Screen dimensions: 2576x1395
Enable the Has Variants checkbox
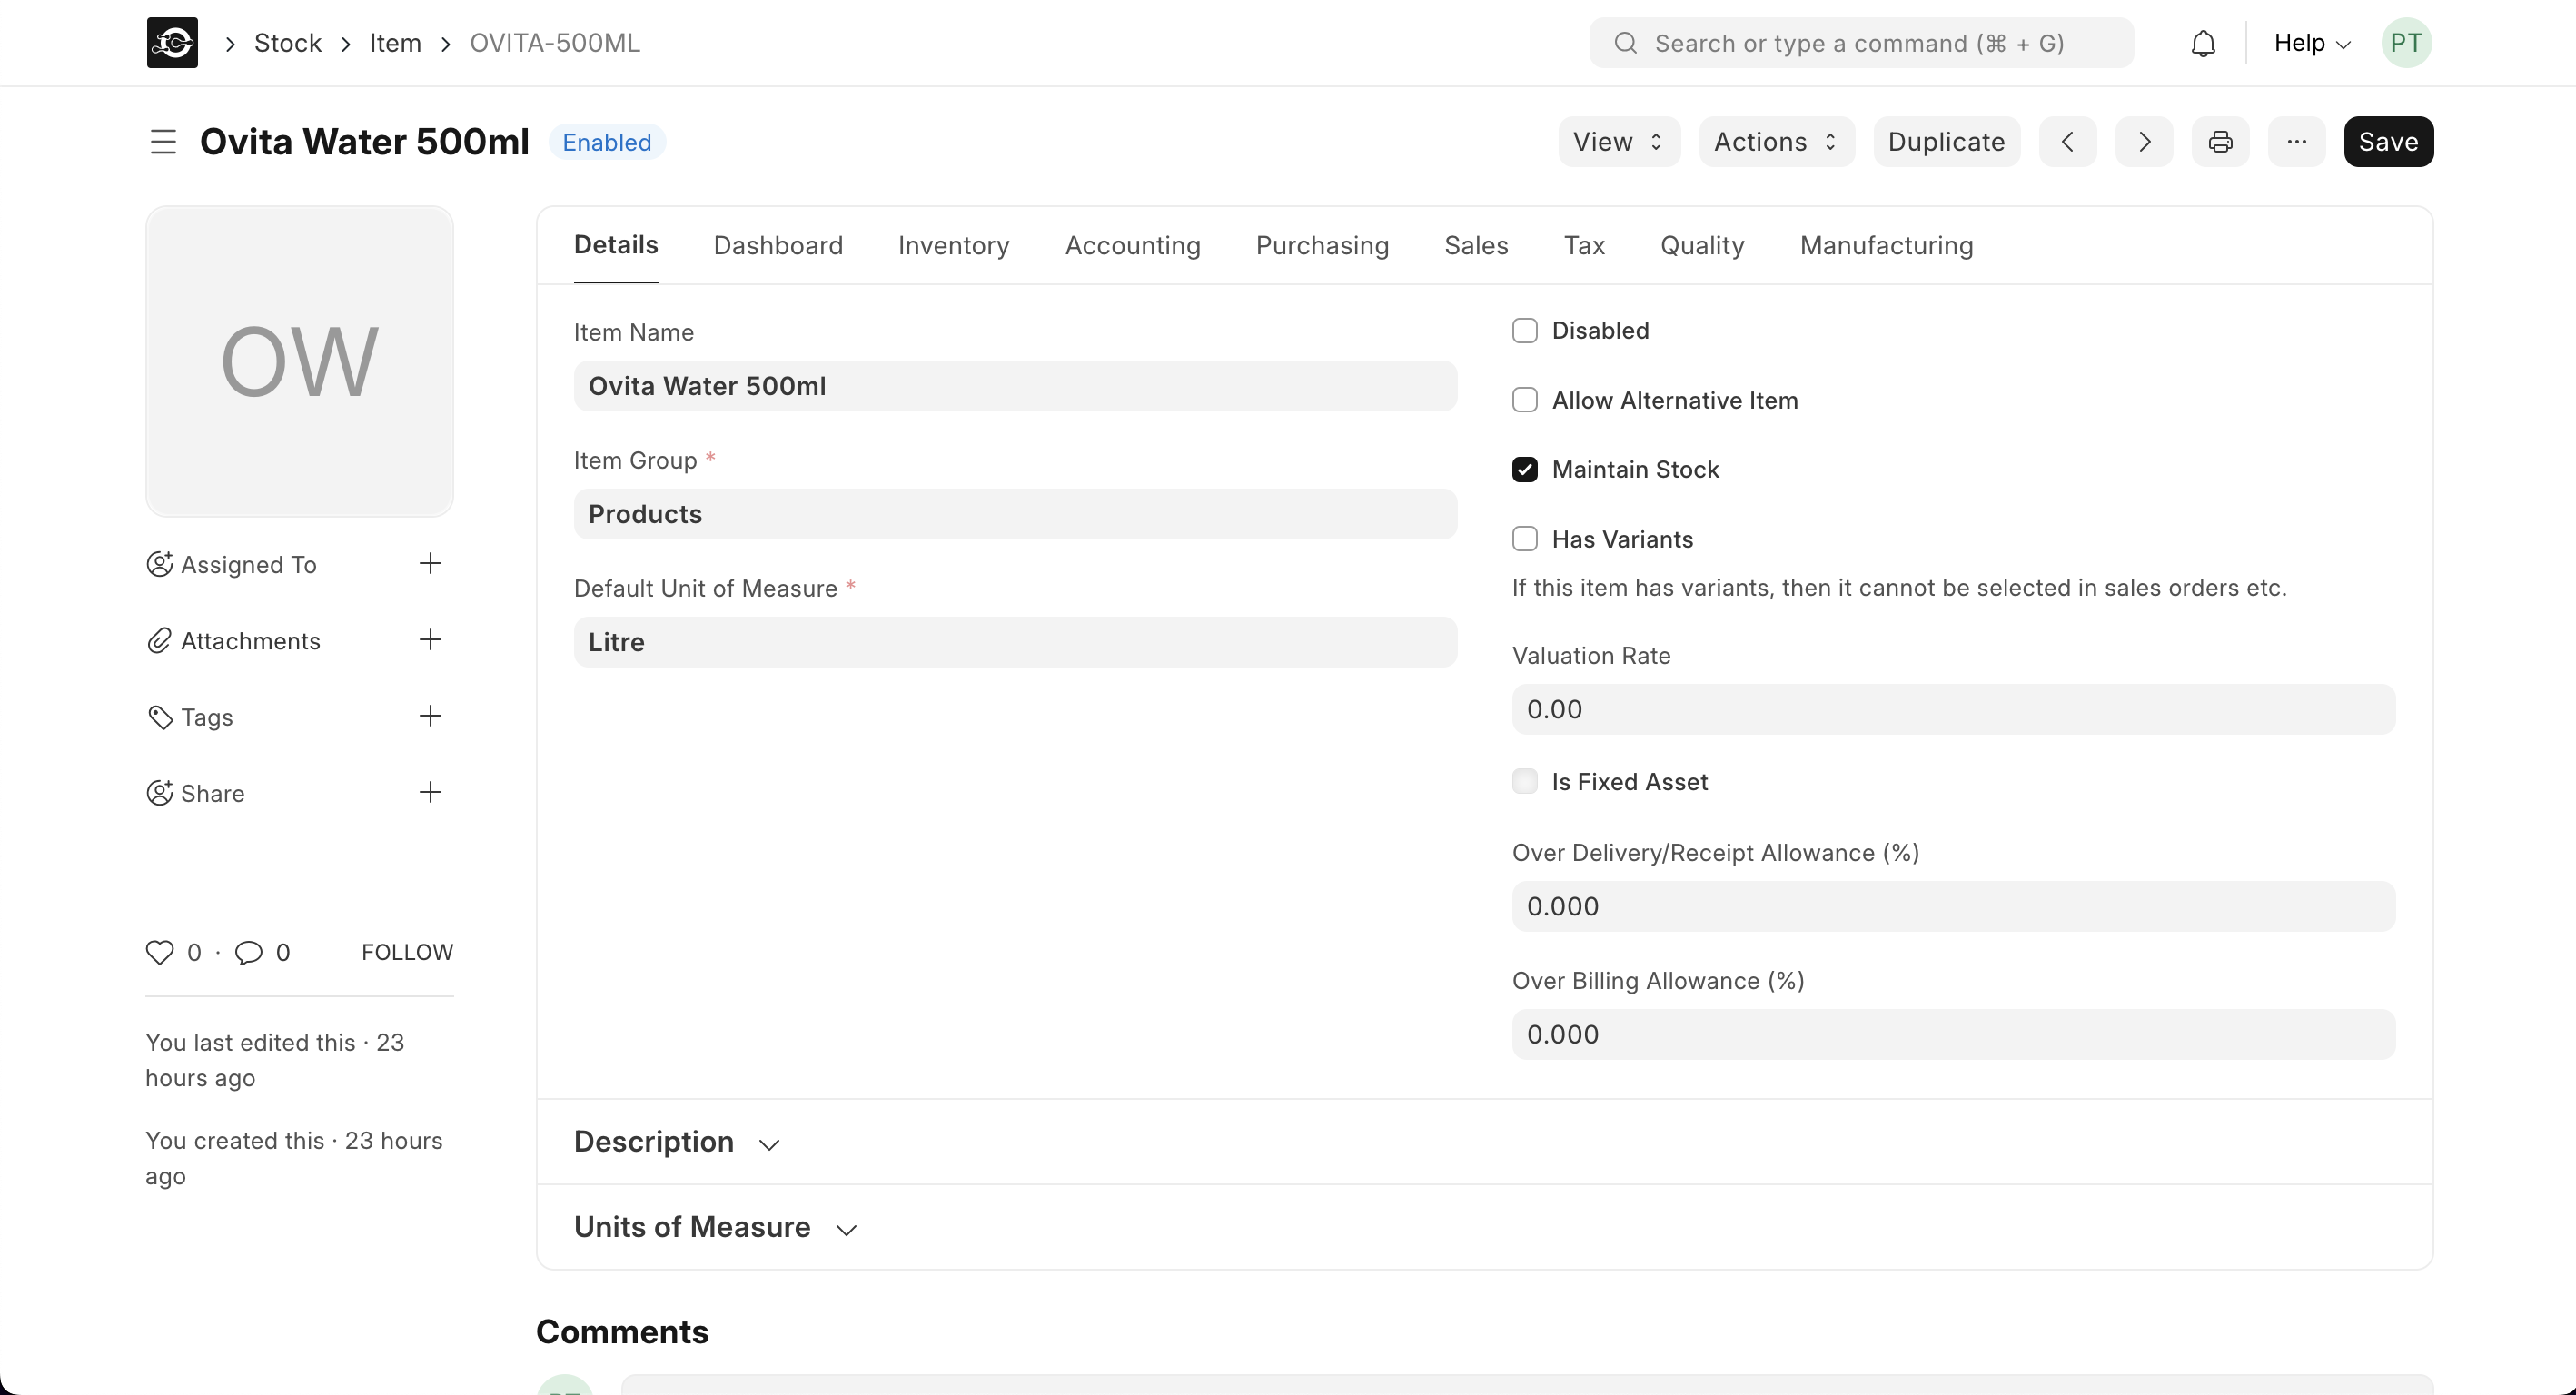pos(1524,538)
